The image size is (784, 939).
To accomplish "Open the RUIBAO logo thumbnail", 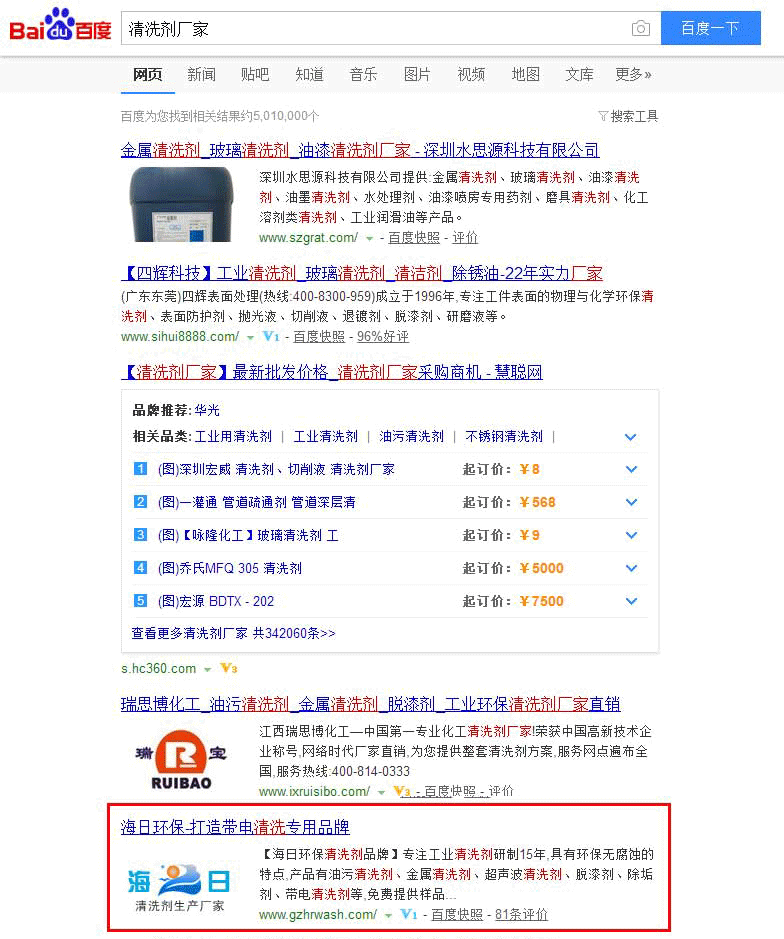I will coord(181,759).
